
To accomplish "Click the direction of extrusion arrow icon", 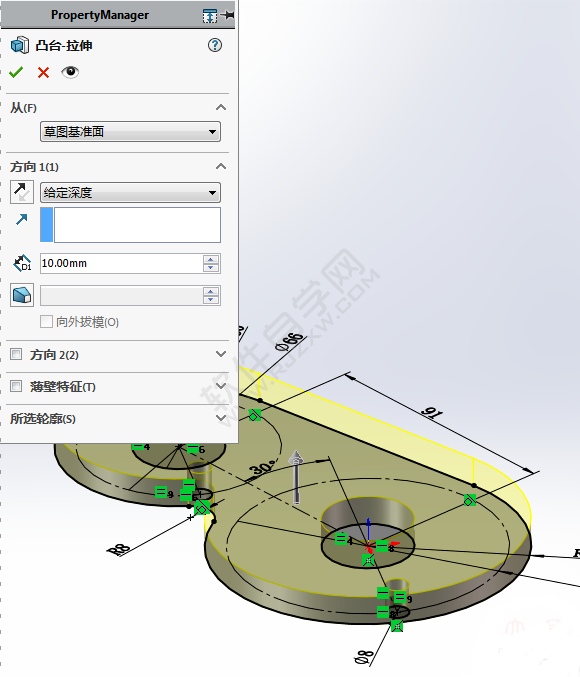I will [22, 219].
